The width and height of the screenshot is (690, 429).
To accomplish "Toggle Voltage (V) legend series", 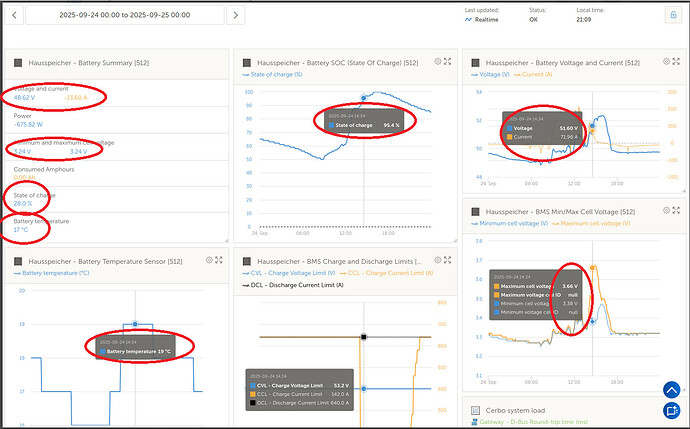I will coord(490,75).
